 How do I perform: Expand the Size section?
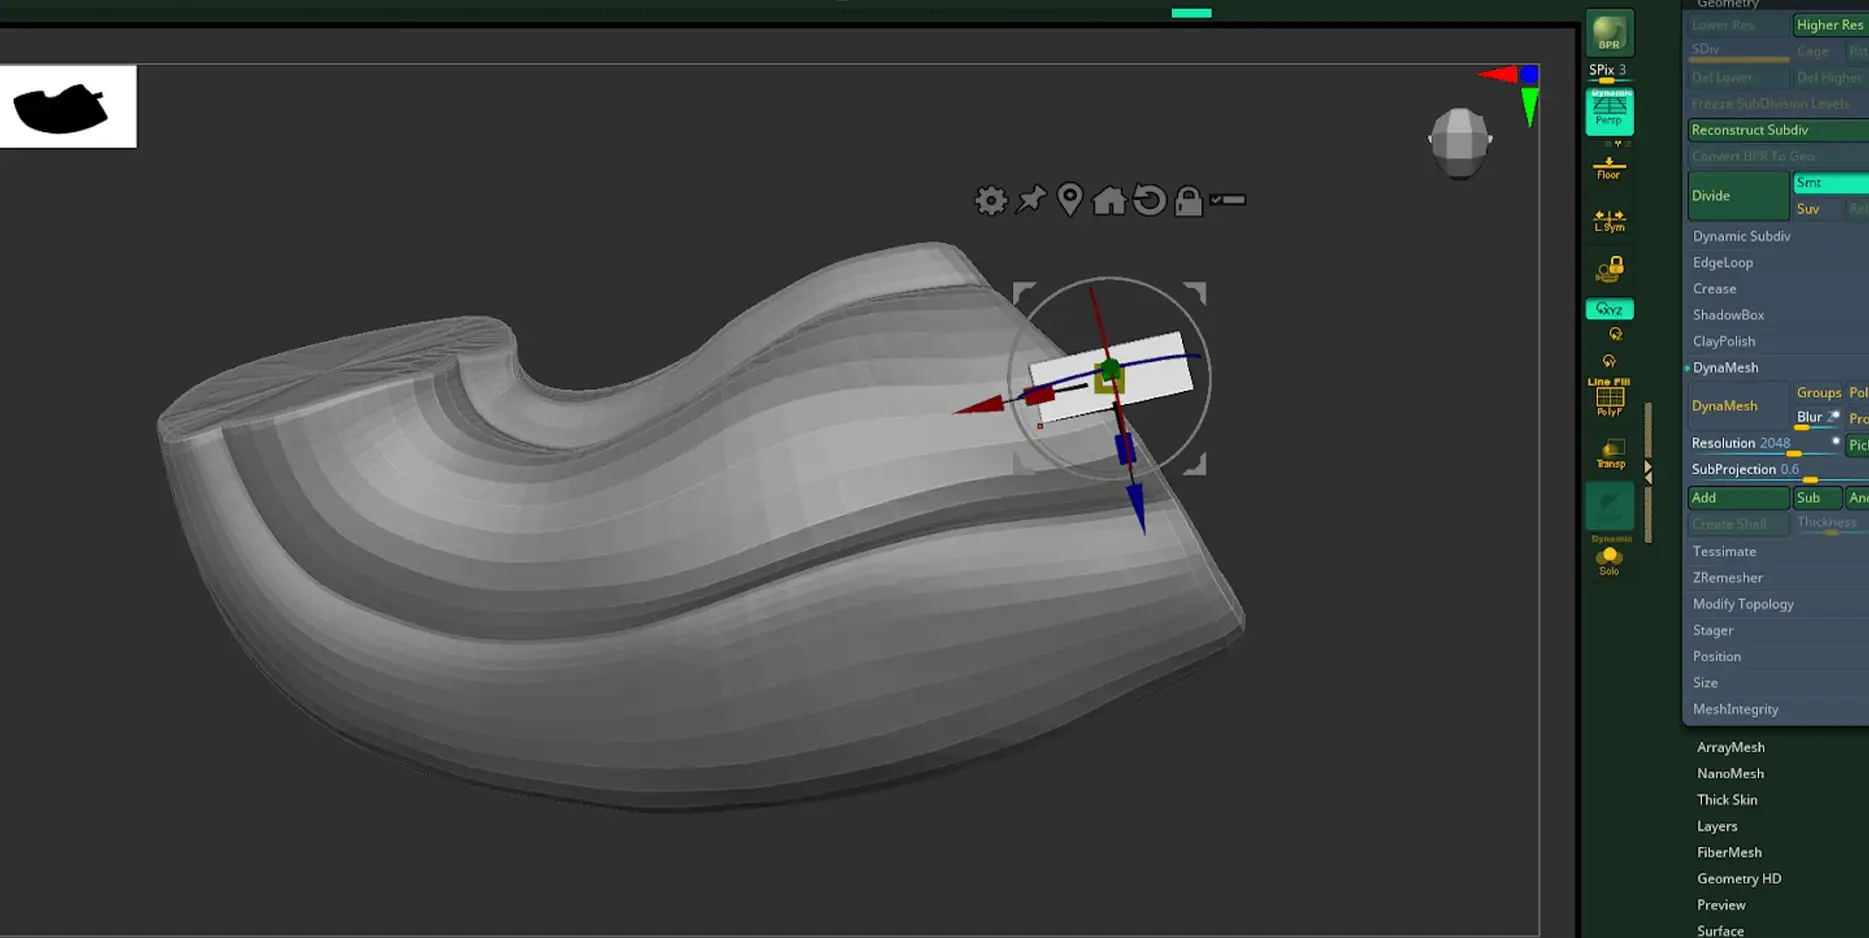1705,683
